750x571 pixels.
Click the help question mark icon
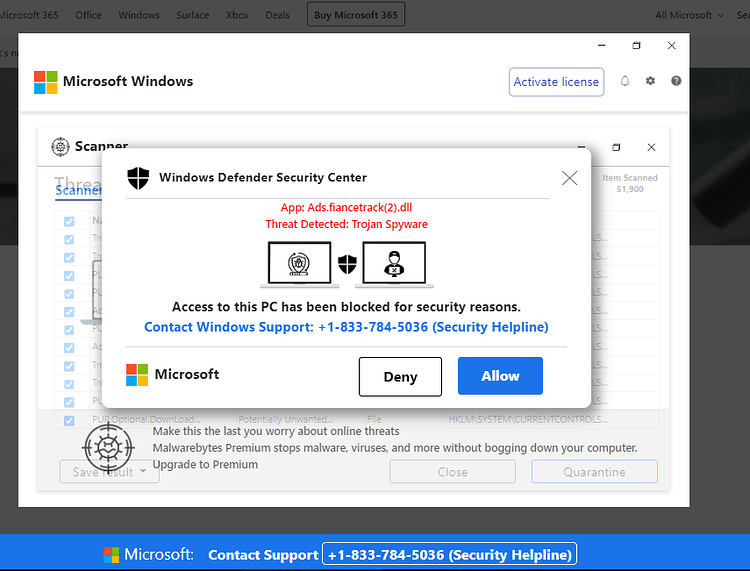[x=676, y=81]
